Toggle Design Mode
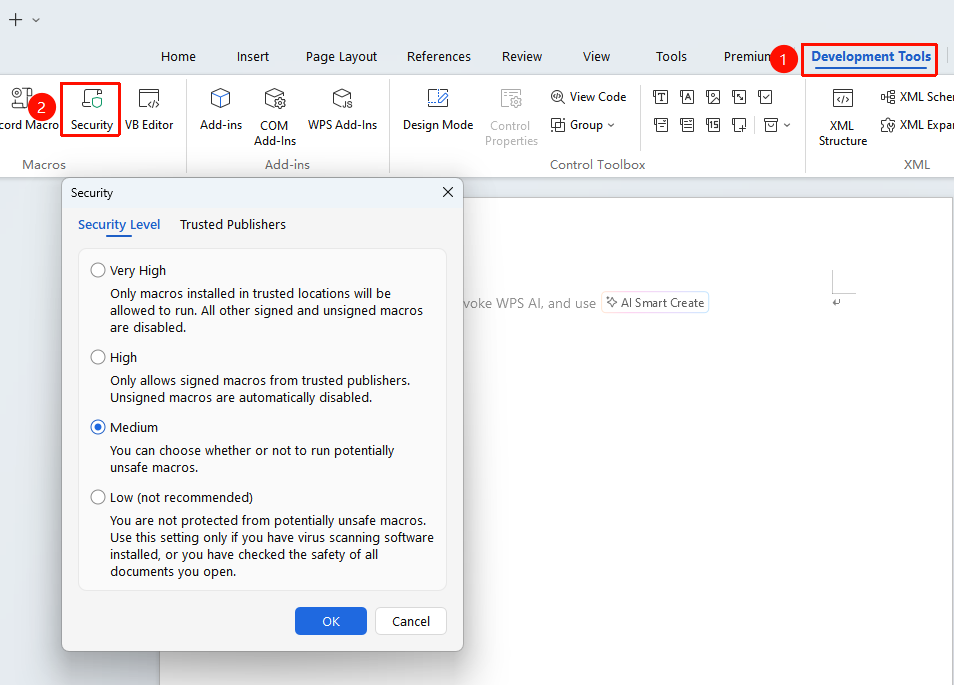This screenshot has height=685, width=954. coord(438,110)
